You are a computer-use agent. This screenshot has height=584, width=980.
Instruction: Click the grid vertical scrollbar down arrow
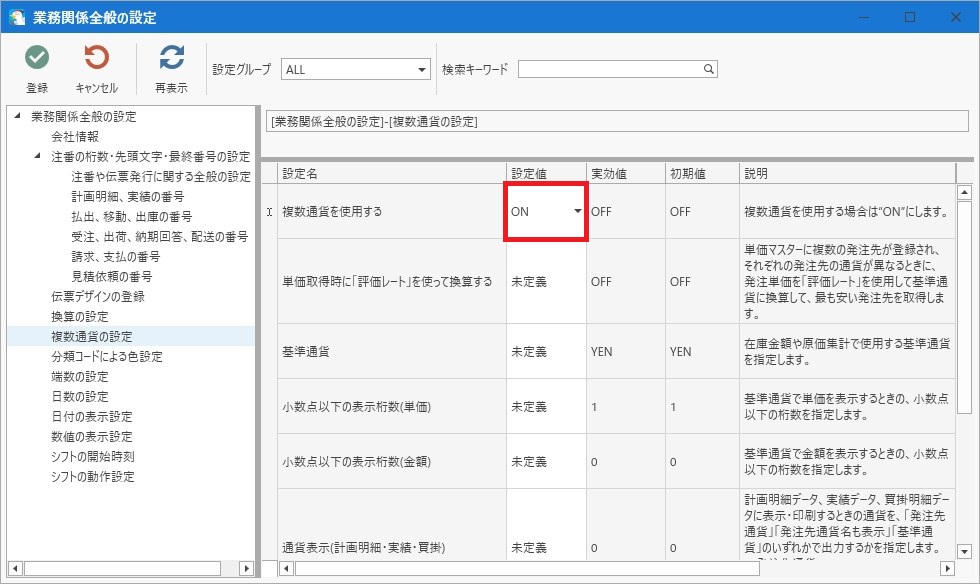pos(964,551)
